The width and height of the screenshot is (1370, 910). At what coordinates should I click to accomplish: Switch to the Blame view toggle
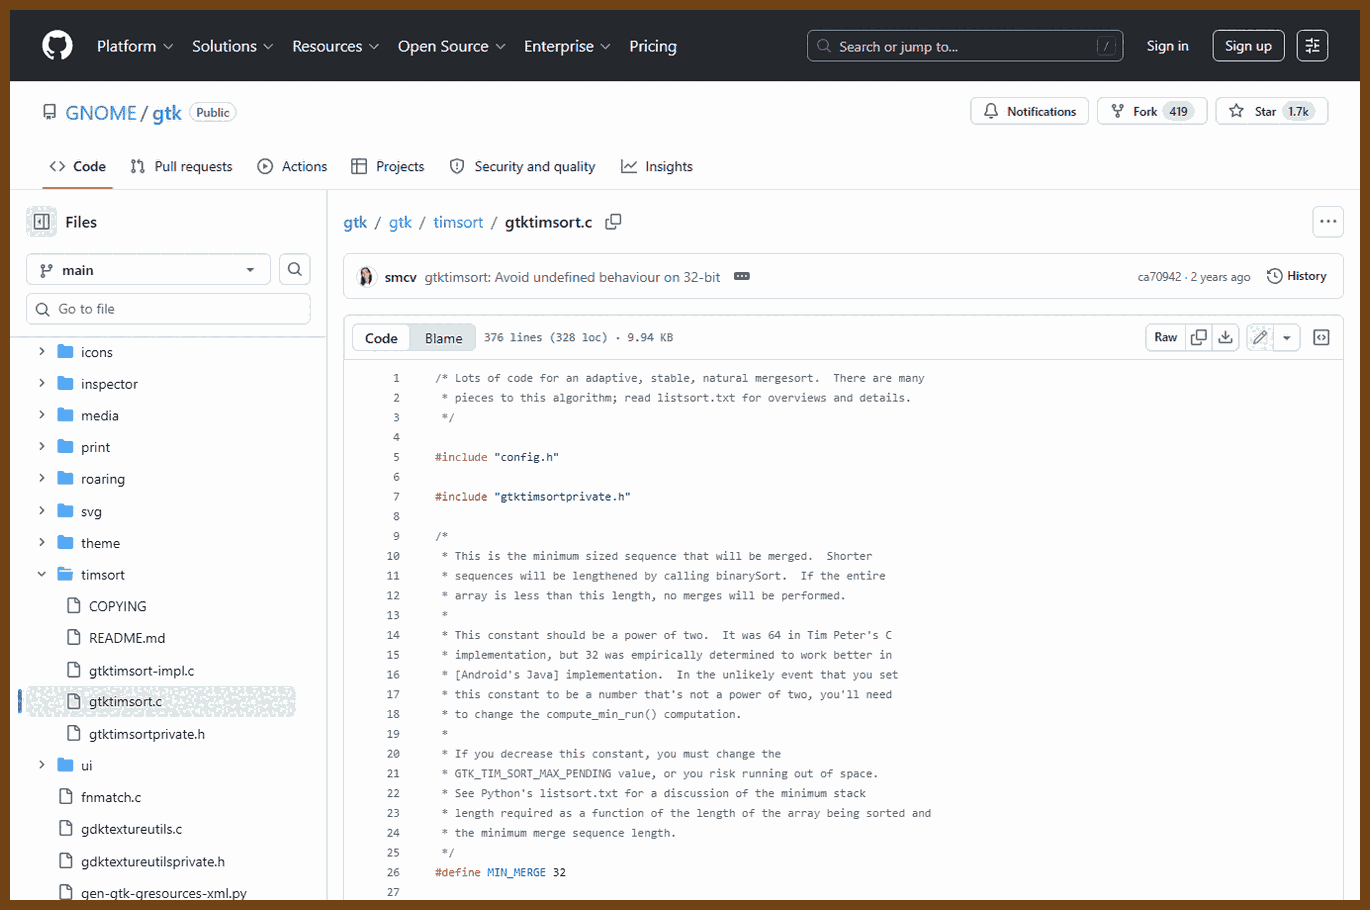click(x=443, y=338)
